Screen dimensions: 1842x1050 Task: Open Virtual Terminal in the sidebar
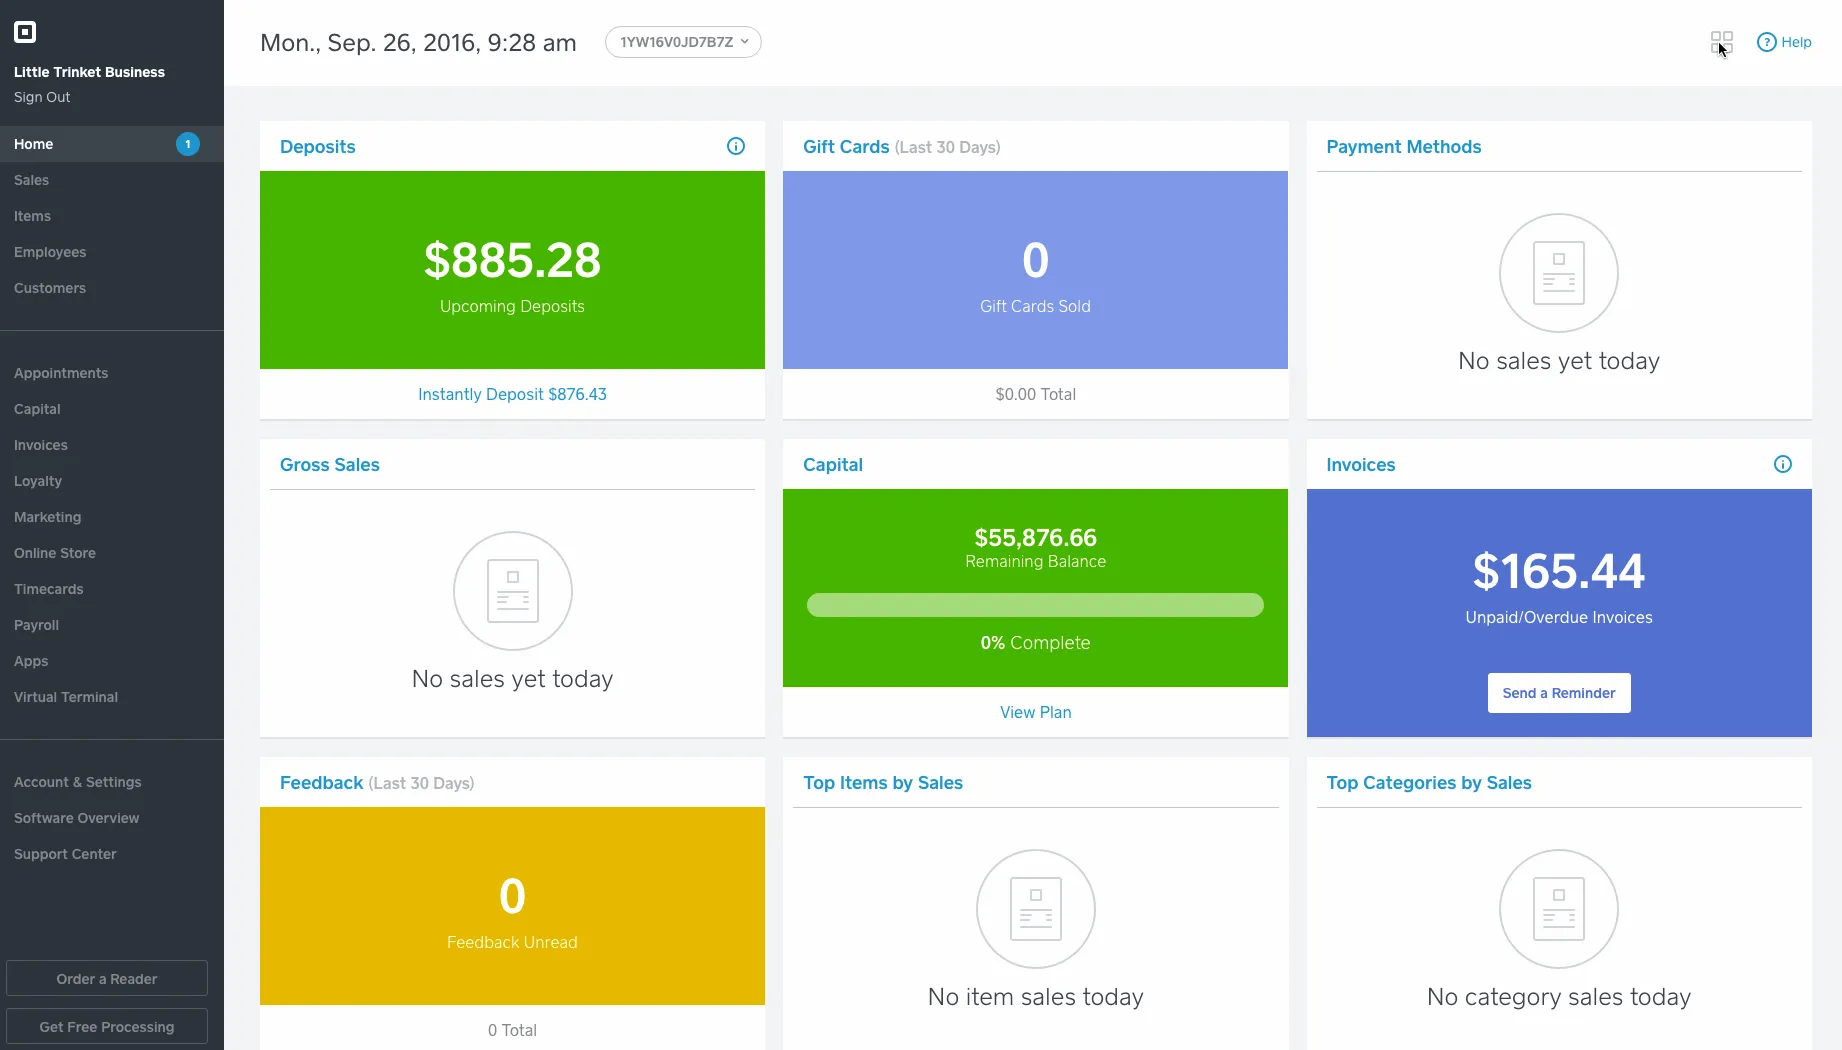pyautogui.click(x=112, y=697)
